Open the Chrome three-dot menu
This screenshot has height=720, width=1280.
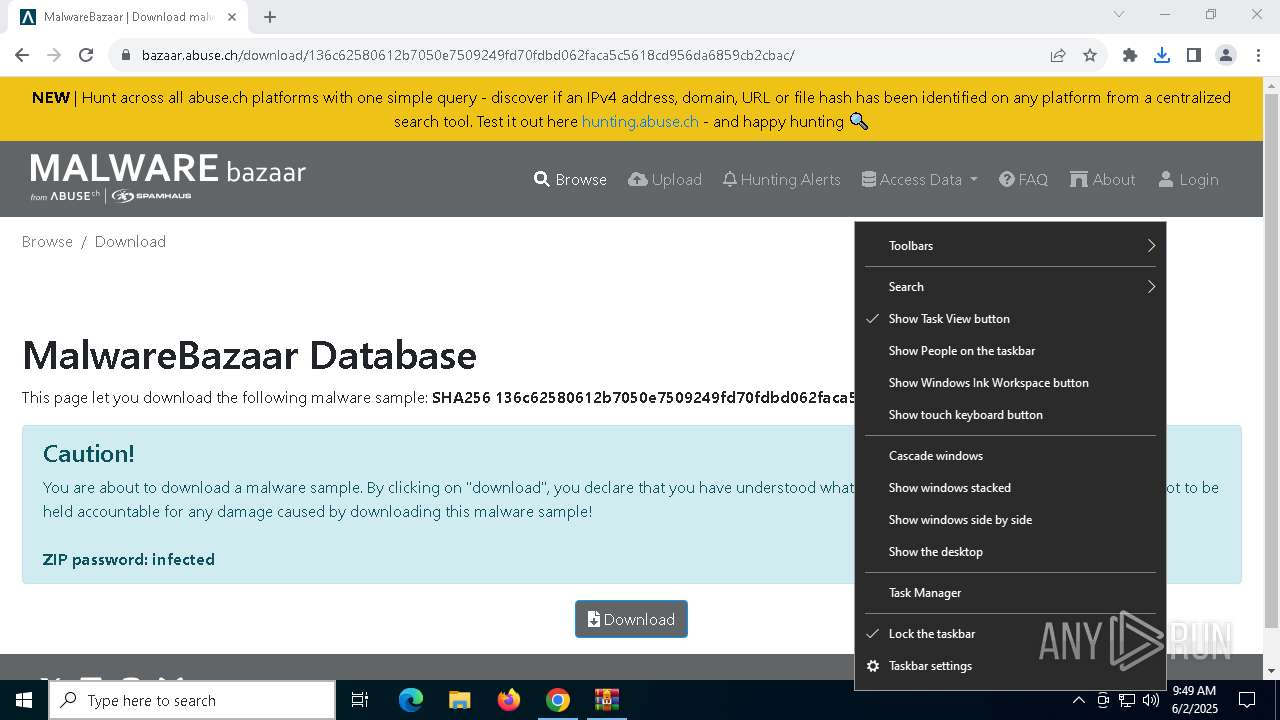point(1258,55)
